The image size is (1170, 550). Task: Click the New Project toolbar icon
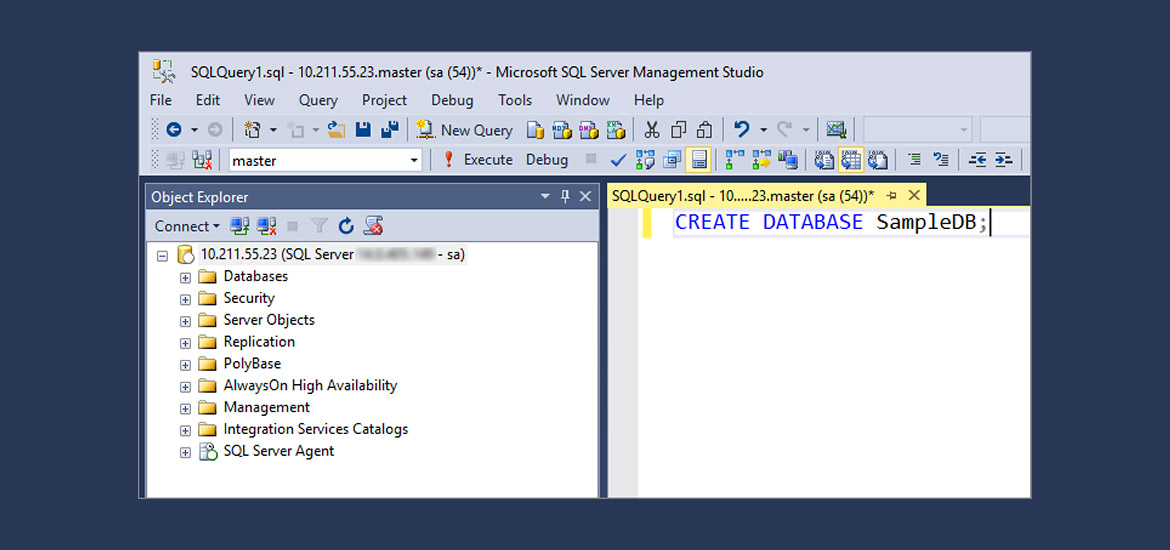click(x=252, y=130)
